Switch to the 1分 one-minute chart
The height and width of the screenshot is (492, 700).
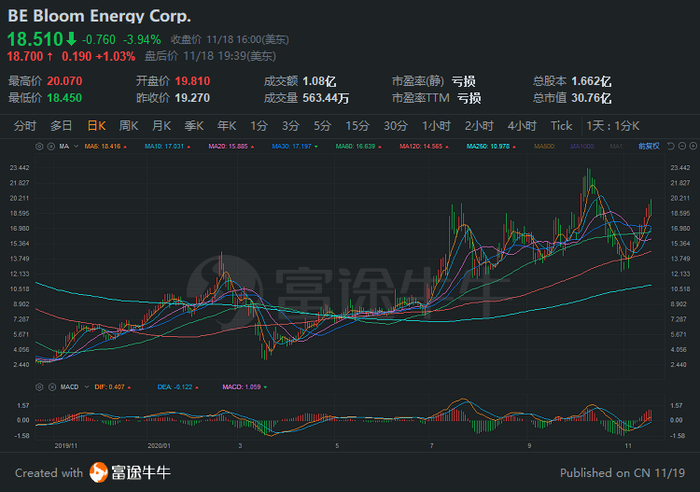point(259,126)
